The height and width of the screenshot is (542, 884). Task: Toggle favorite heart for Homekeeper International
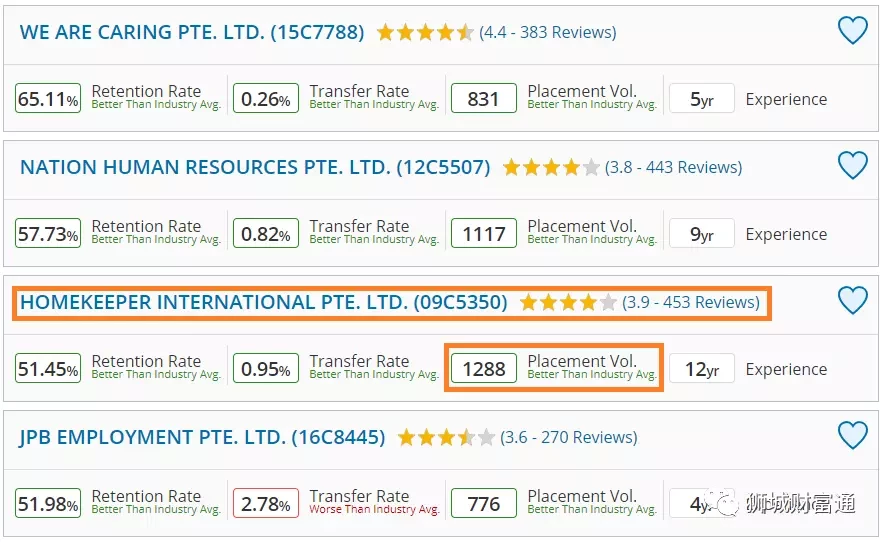tap(852, 299)
